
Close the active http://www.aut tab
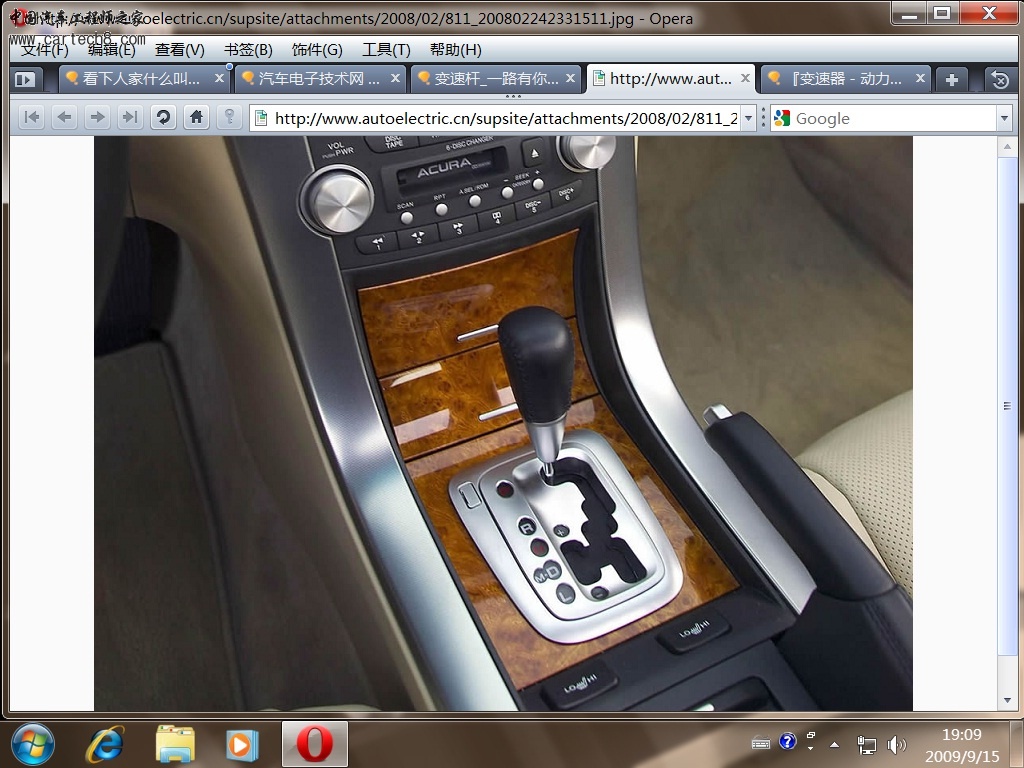(745, 78)
